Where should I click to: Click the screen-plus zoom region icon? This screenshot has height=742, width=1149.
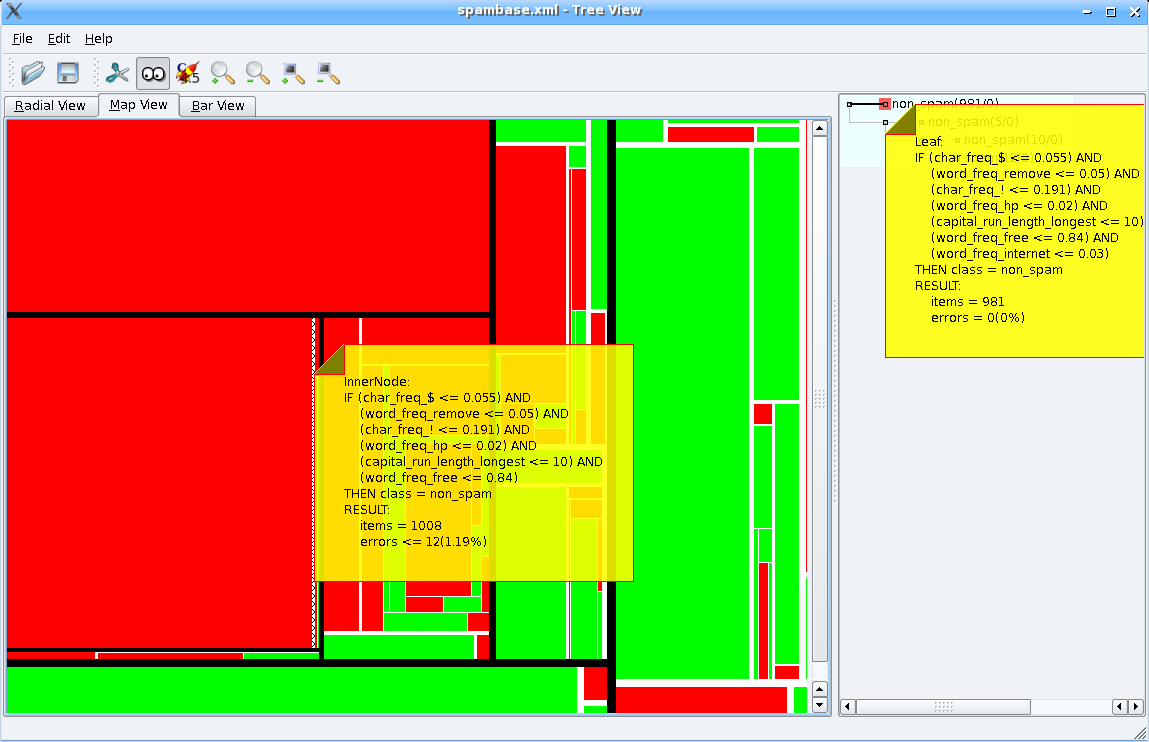coord(293,73)
